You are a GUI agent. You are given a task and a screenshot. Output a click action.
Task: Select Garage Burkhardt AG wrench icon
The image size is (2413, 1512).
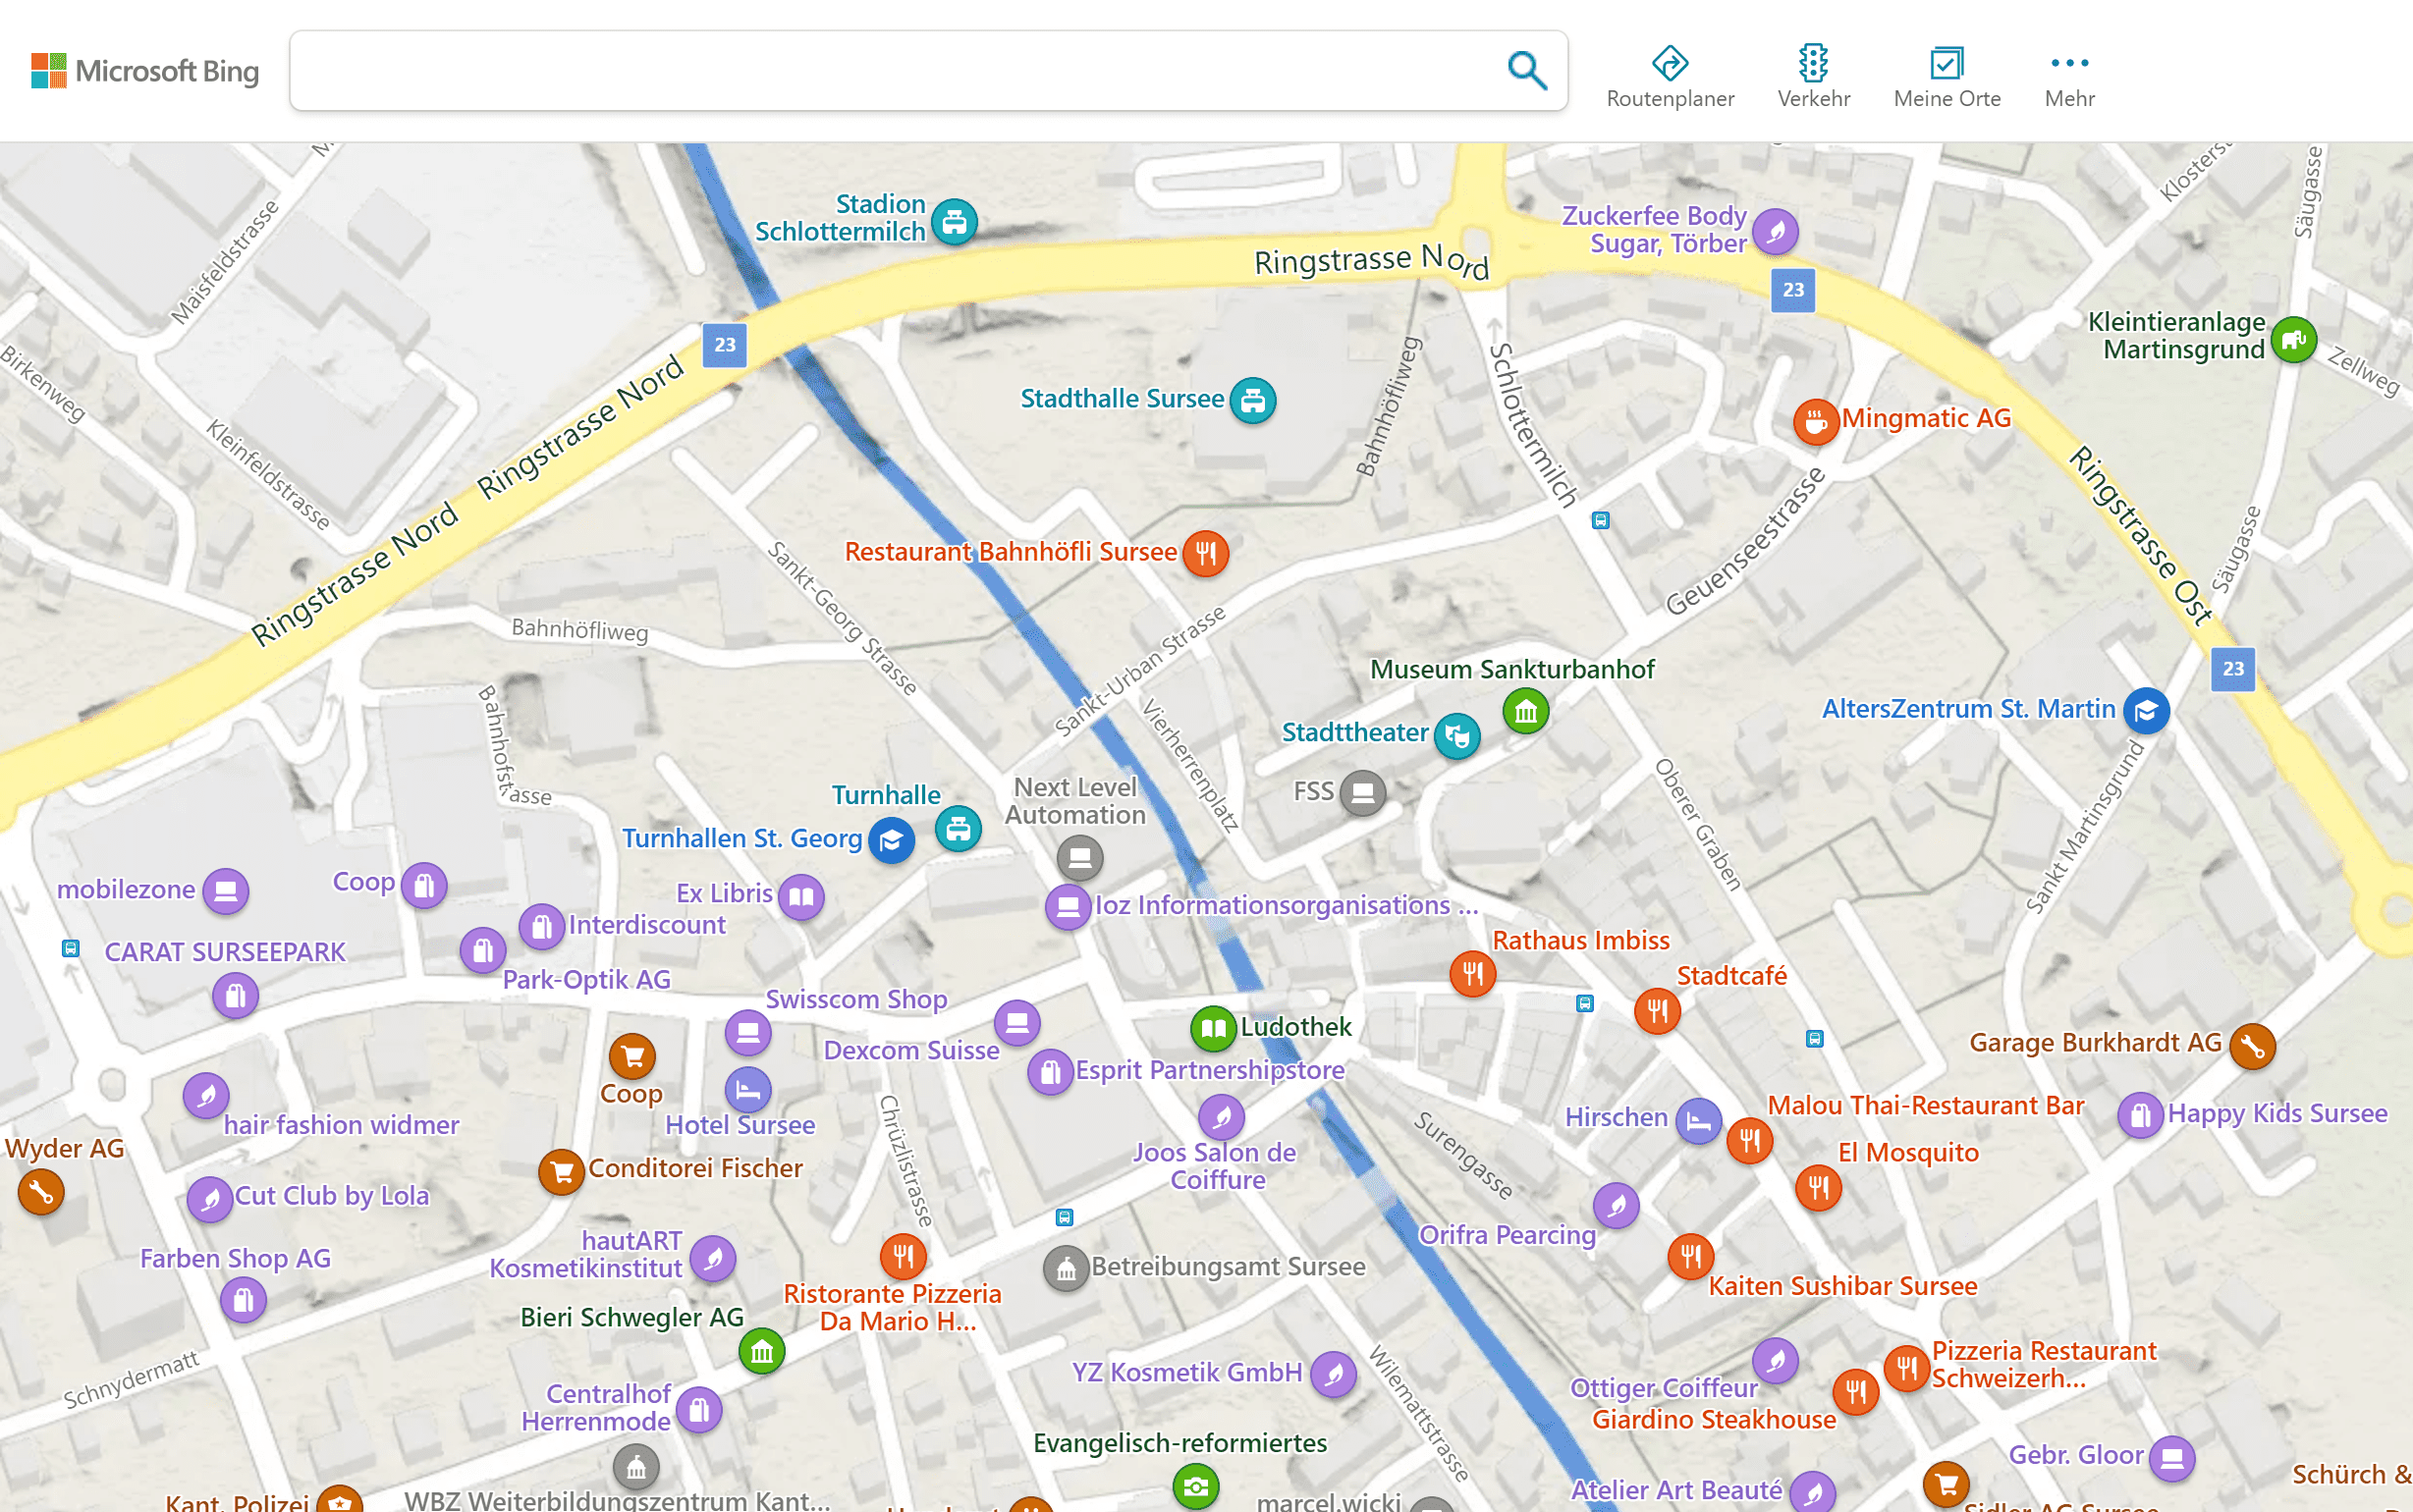pos(2252,1047)
